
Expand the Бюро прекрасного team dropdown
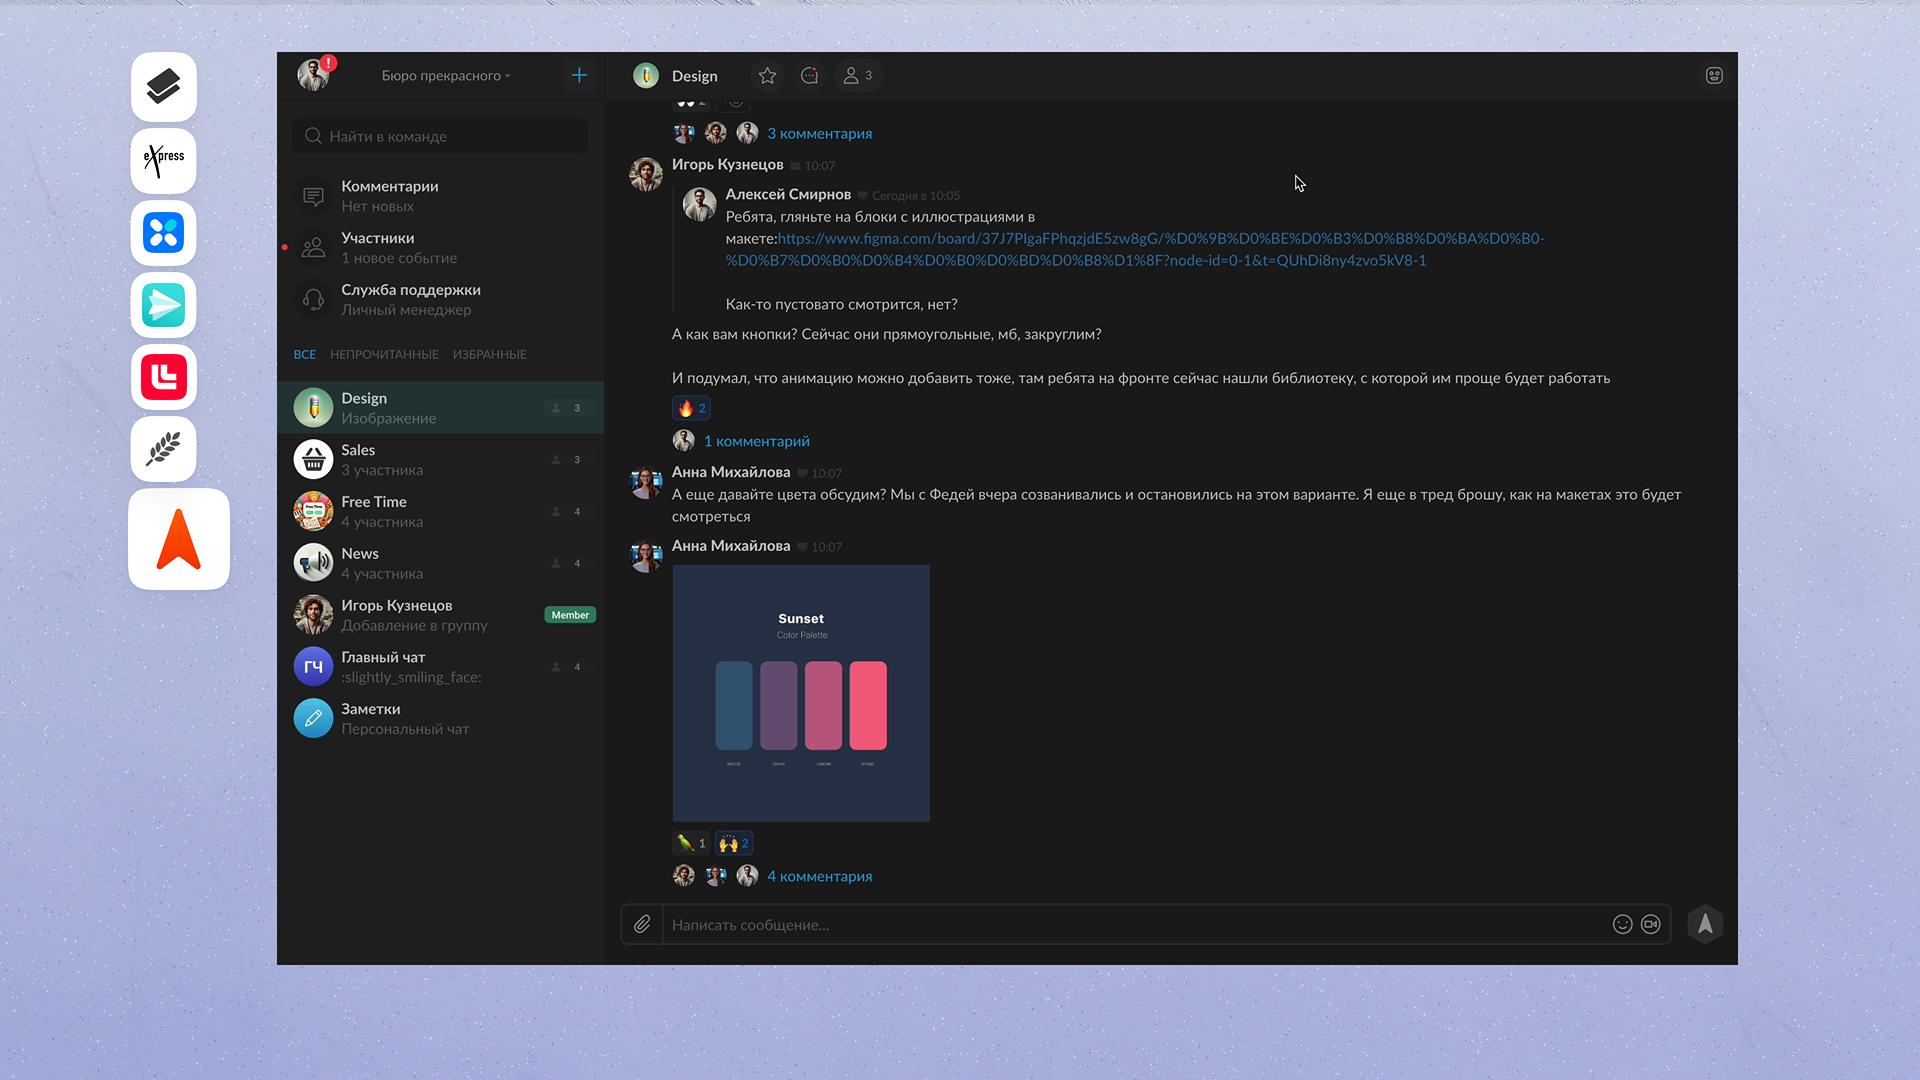445,76
